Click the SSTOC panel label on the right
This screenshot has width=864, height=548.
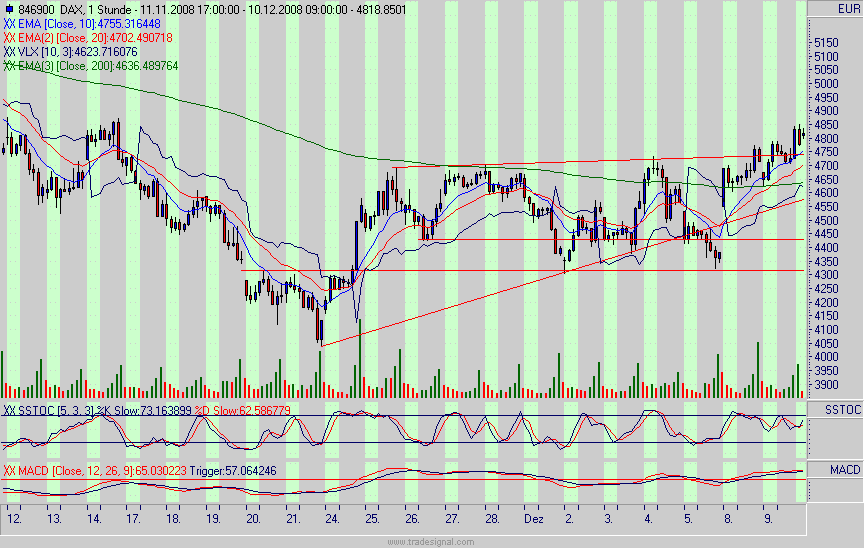click(x=843, y=410)
